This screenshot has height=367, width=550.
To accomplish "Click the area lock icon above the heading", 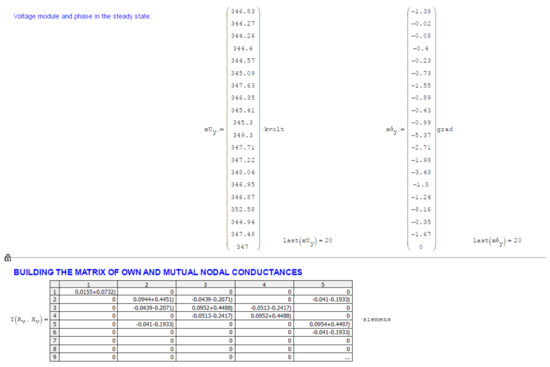I will [8, 258].
